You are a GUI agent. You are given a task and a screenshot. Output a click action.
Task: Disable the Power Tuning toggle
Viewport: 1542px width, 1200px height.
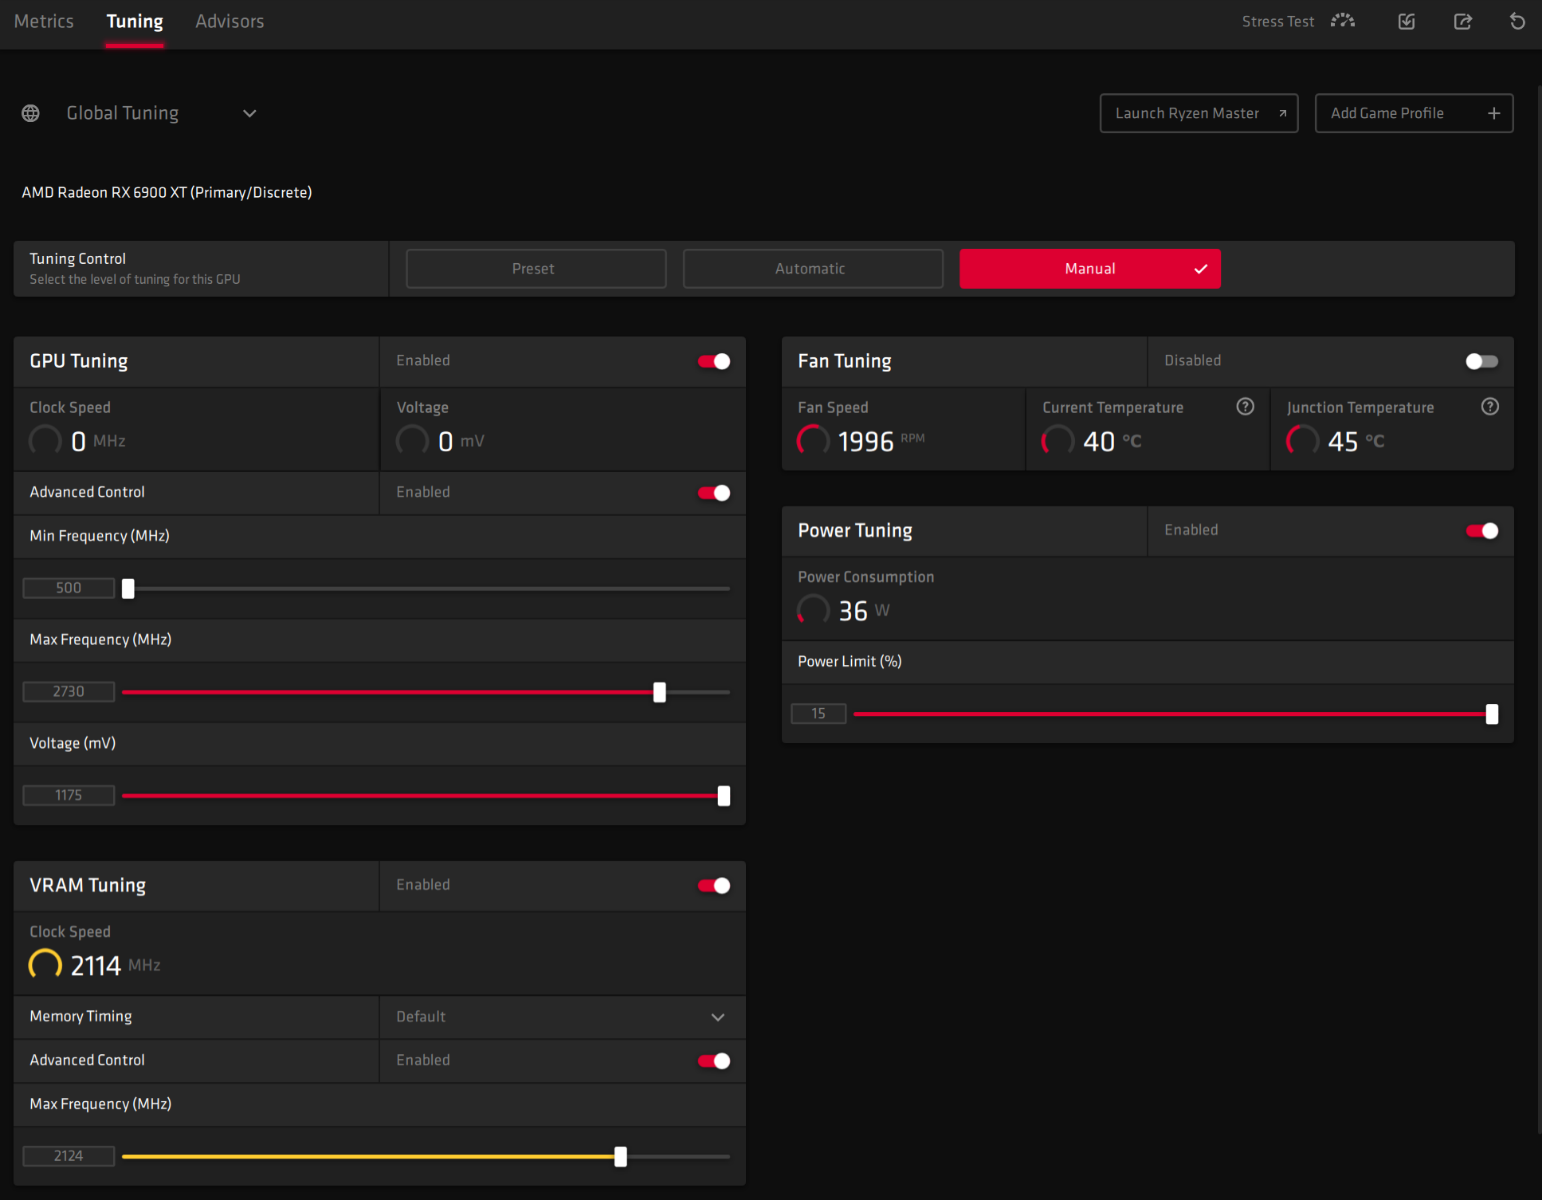pos(1481,531)
